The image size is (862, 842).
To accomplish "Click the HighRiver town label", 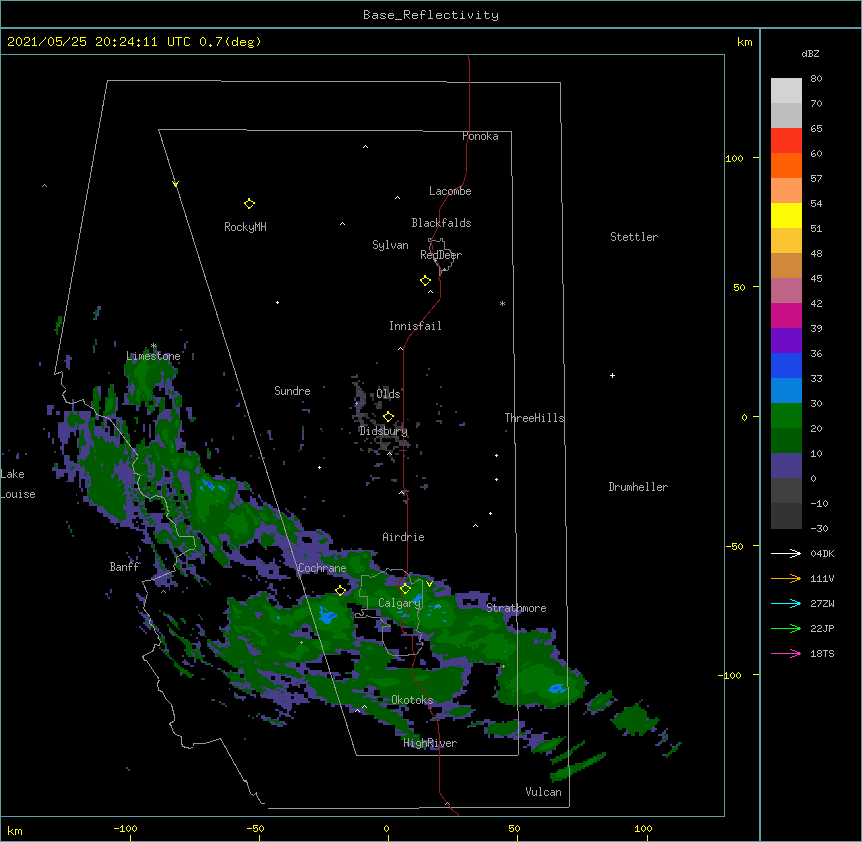I will coord(430,743).
